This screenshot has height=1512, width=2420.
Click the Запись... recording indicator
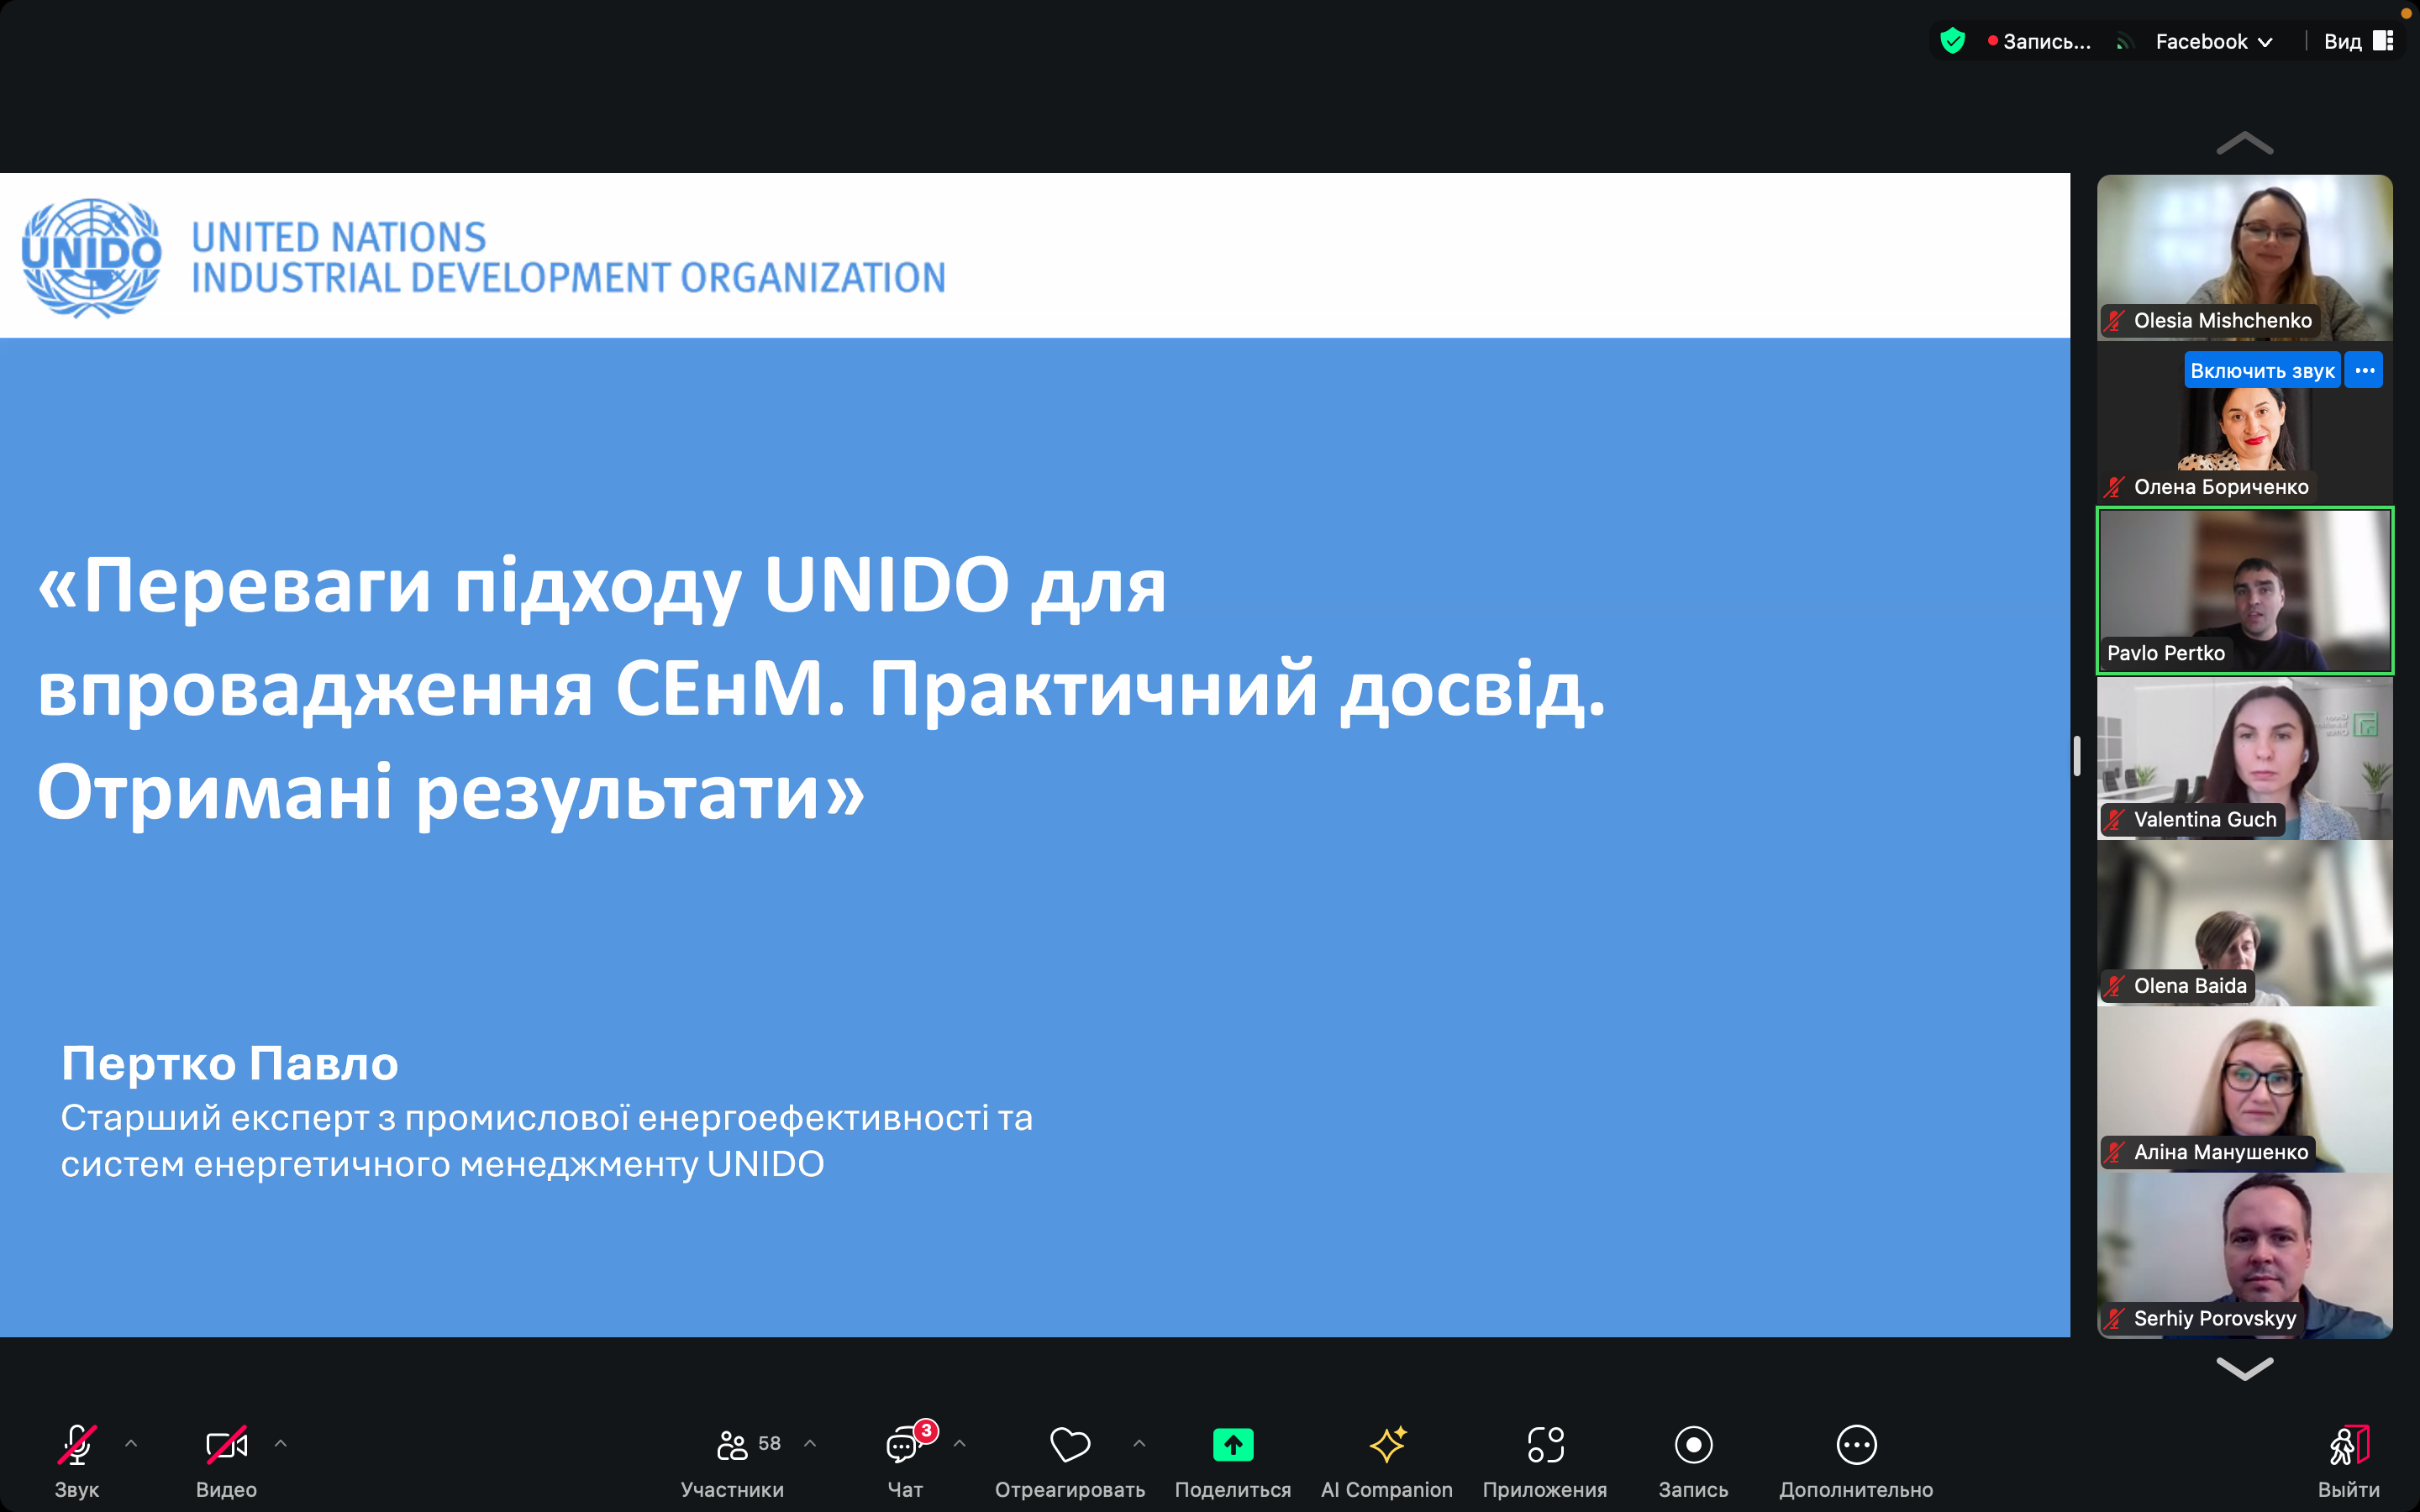[x=2039, y=42]
